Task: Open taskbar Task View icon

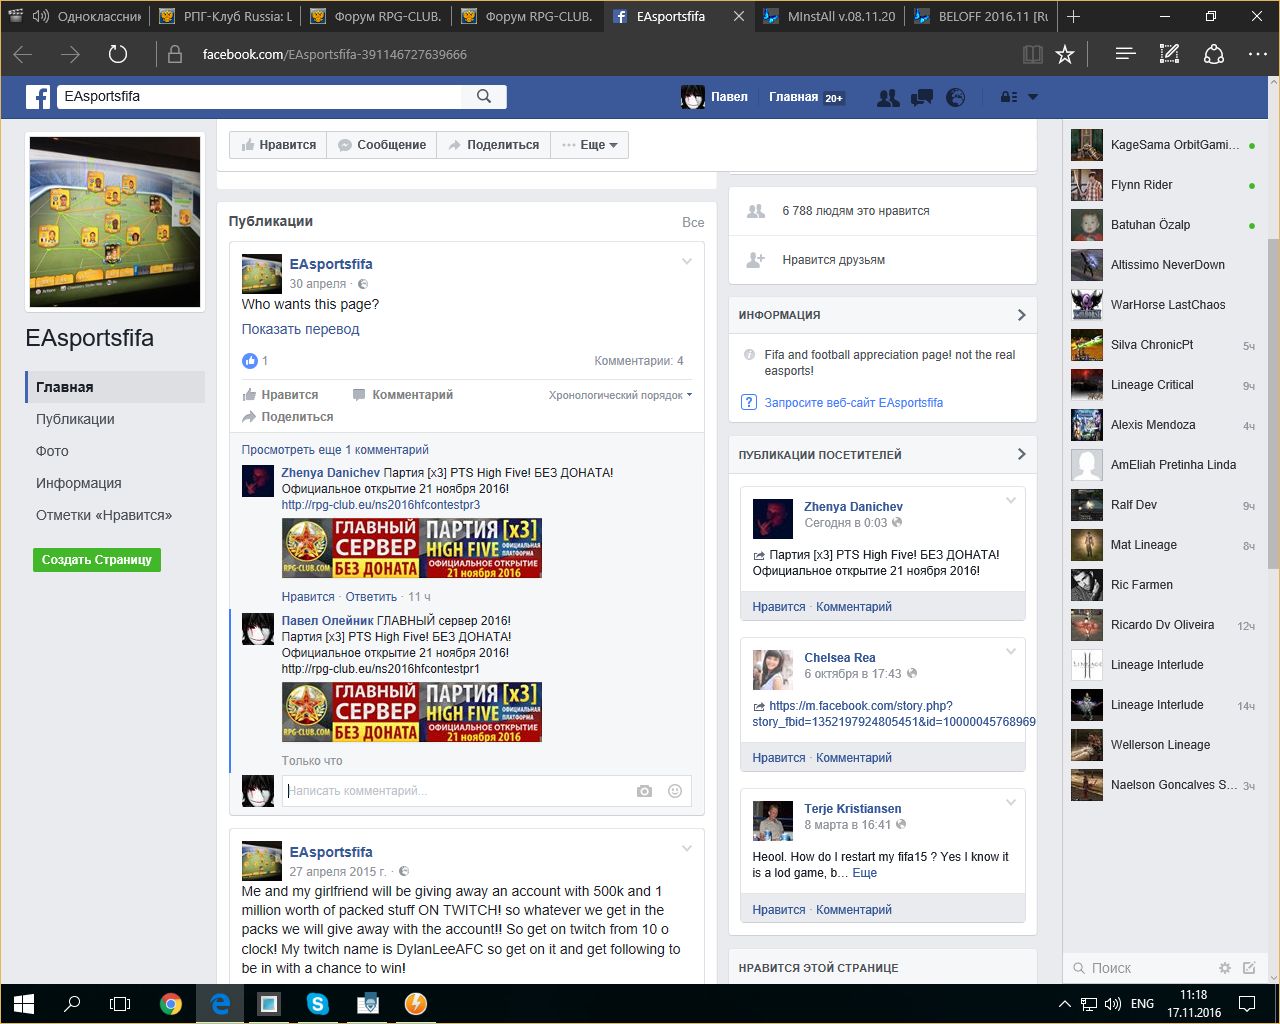Action: point(120,1004)
